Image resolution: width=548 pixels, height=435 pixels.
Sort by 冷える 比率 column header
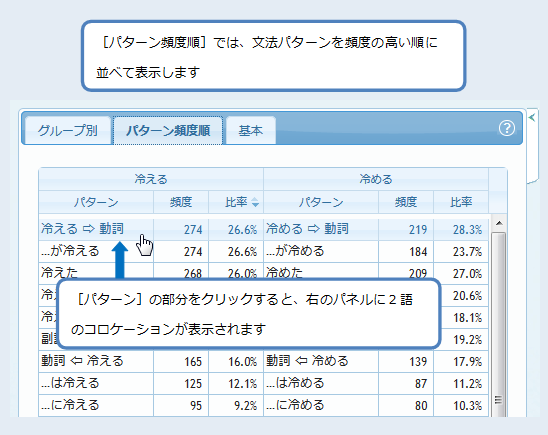tap(236, 202)
